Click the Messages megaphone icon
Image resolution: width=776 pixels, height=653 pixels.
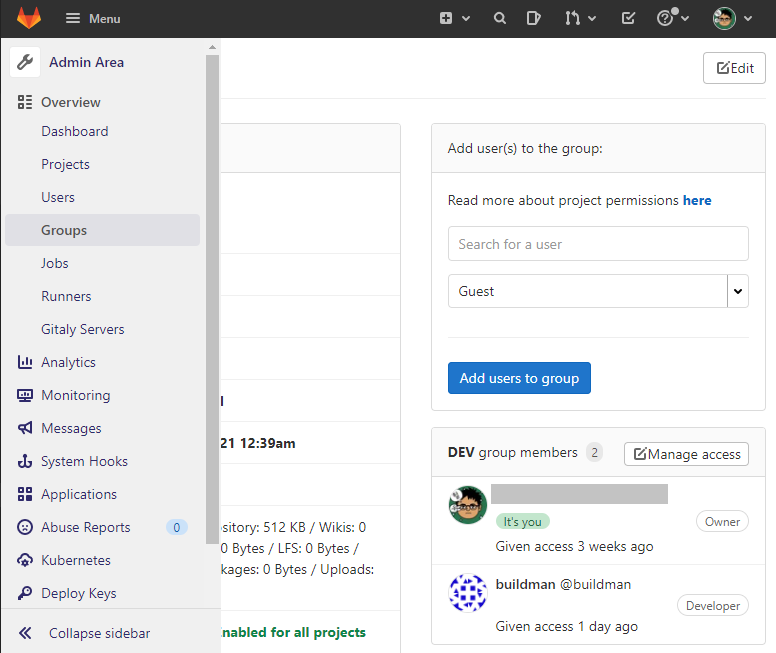[x=25, y=428]
